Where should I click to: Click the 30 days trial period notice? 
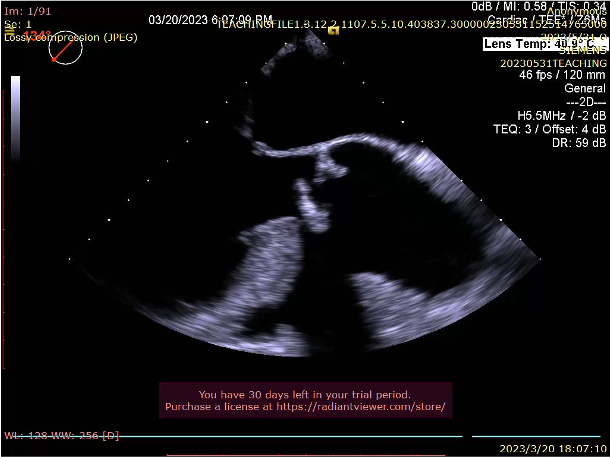pos(305,394)
